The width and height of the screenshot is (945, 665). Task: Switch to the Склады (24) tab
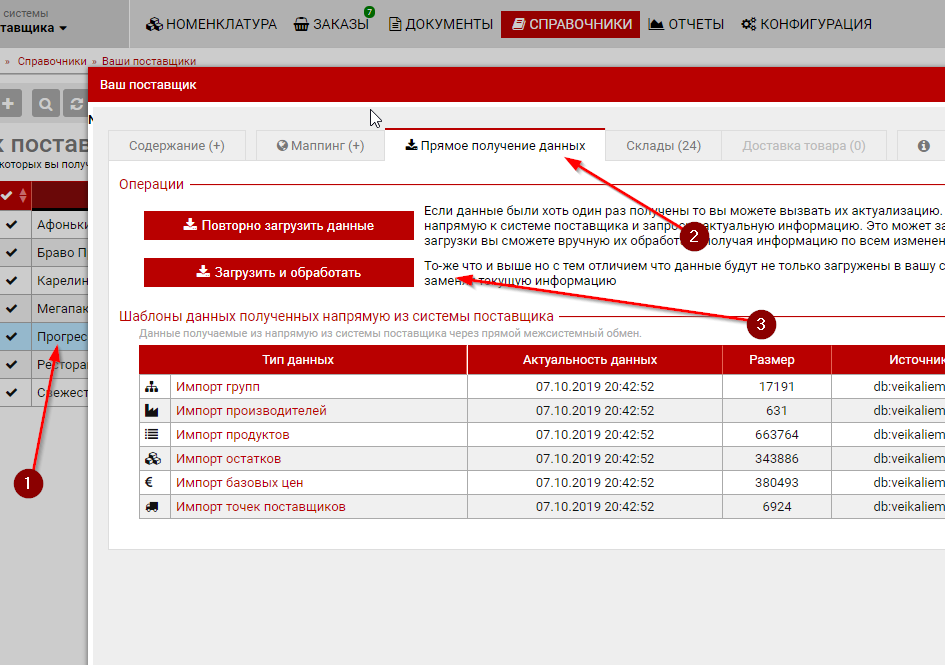[663, 146]
